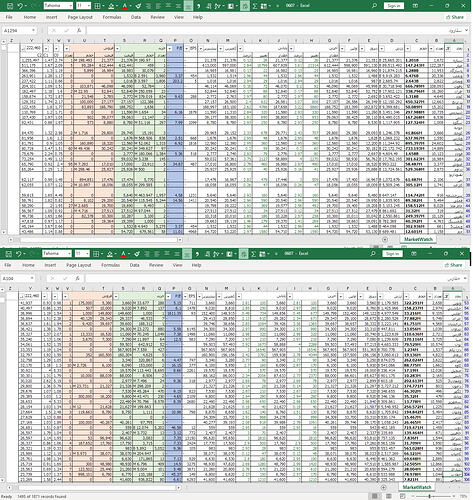Open Data tab in lower window
Screen dimensions: 473x500
(x=134, y=265)
